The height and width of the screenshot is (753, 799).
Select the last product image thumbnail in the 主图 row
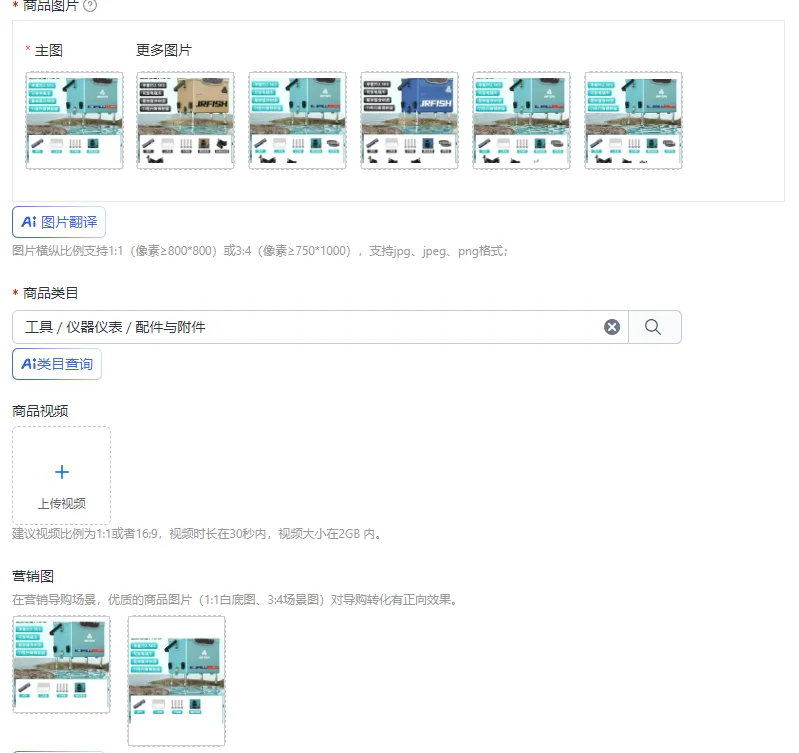tap(633, 120)
